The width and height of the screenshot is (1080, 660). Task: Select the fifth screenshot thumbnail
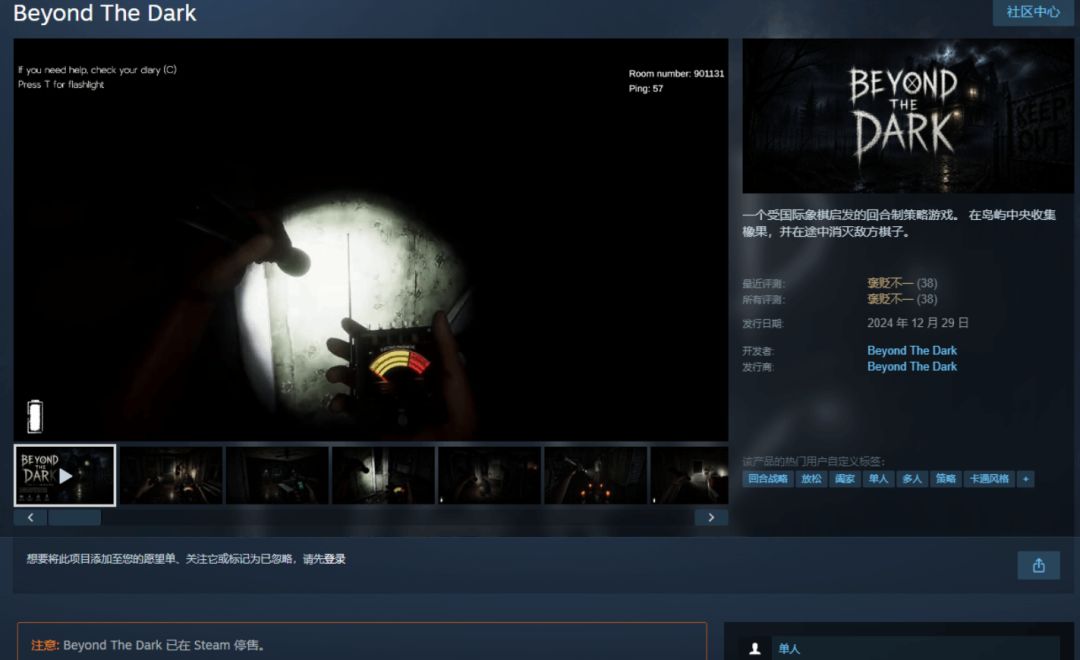(x=490, y=475)
